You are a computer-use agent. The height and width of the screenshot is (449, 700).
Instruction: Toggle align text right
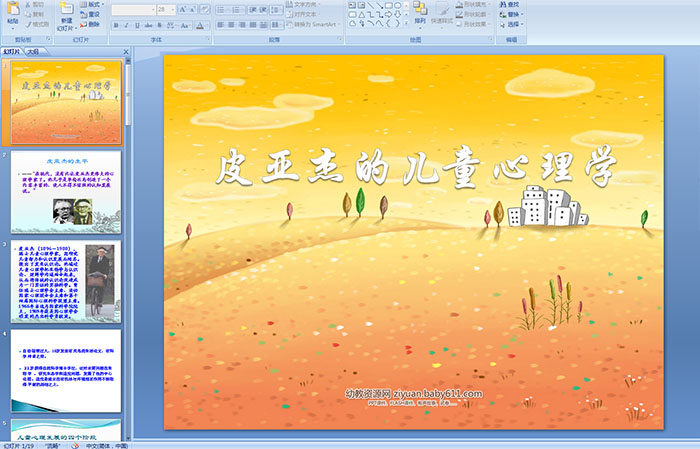click(242, 25)
